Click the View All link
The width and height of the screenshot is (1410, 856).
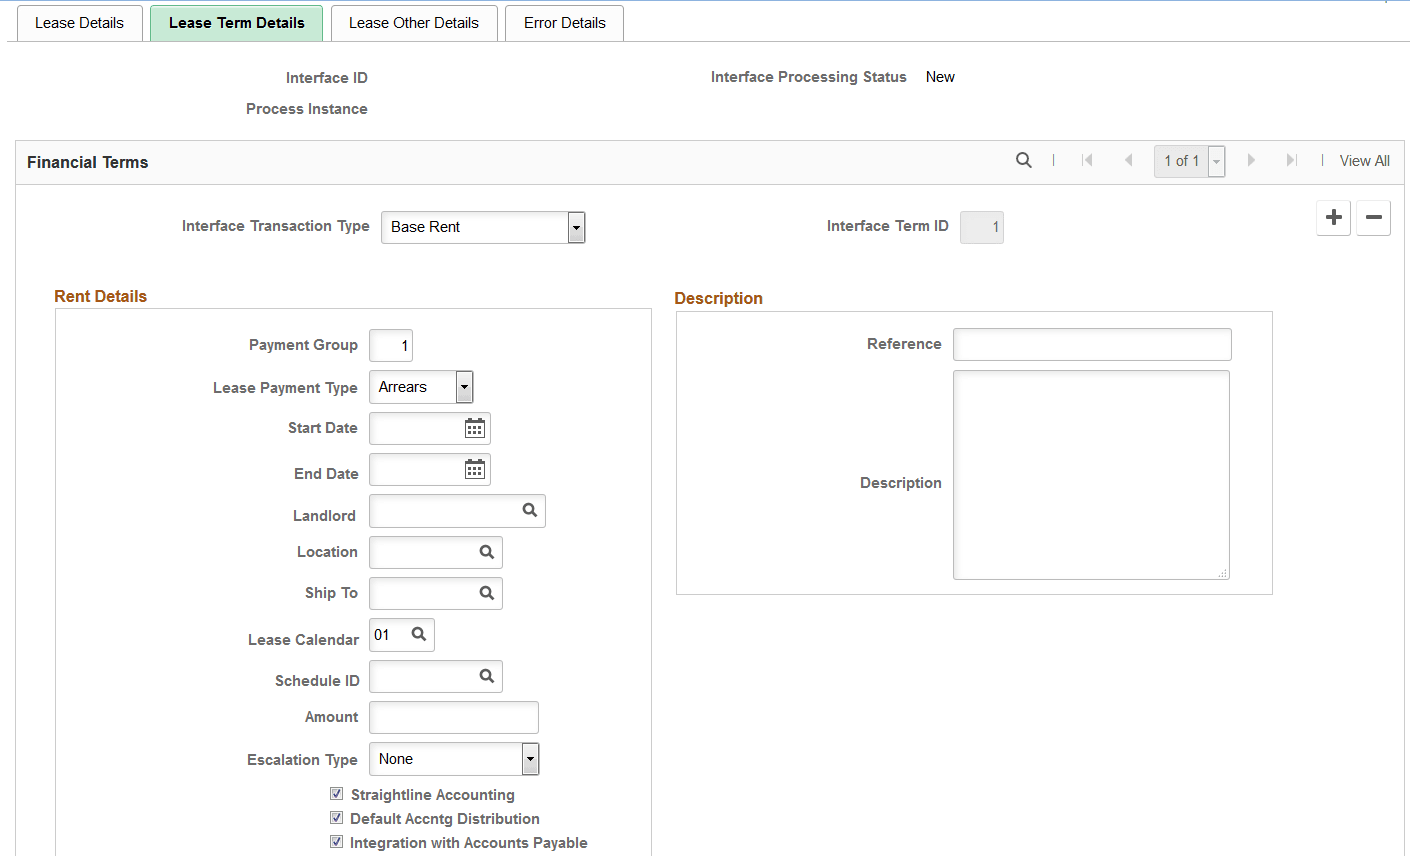coord(1364,160)
